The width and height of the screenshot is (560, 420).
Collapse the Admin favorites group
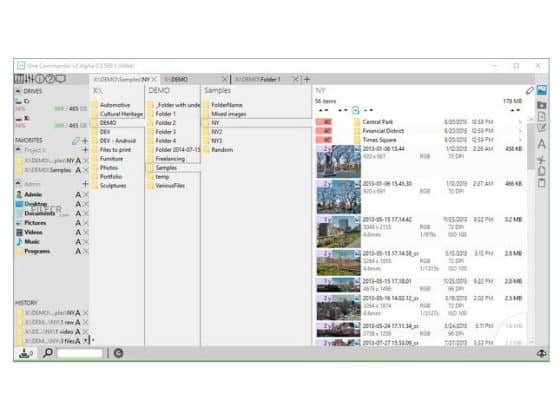18,184
